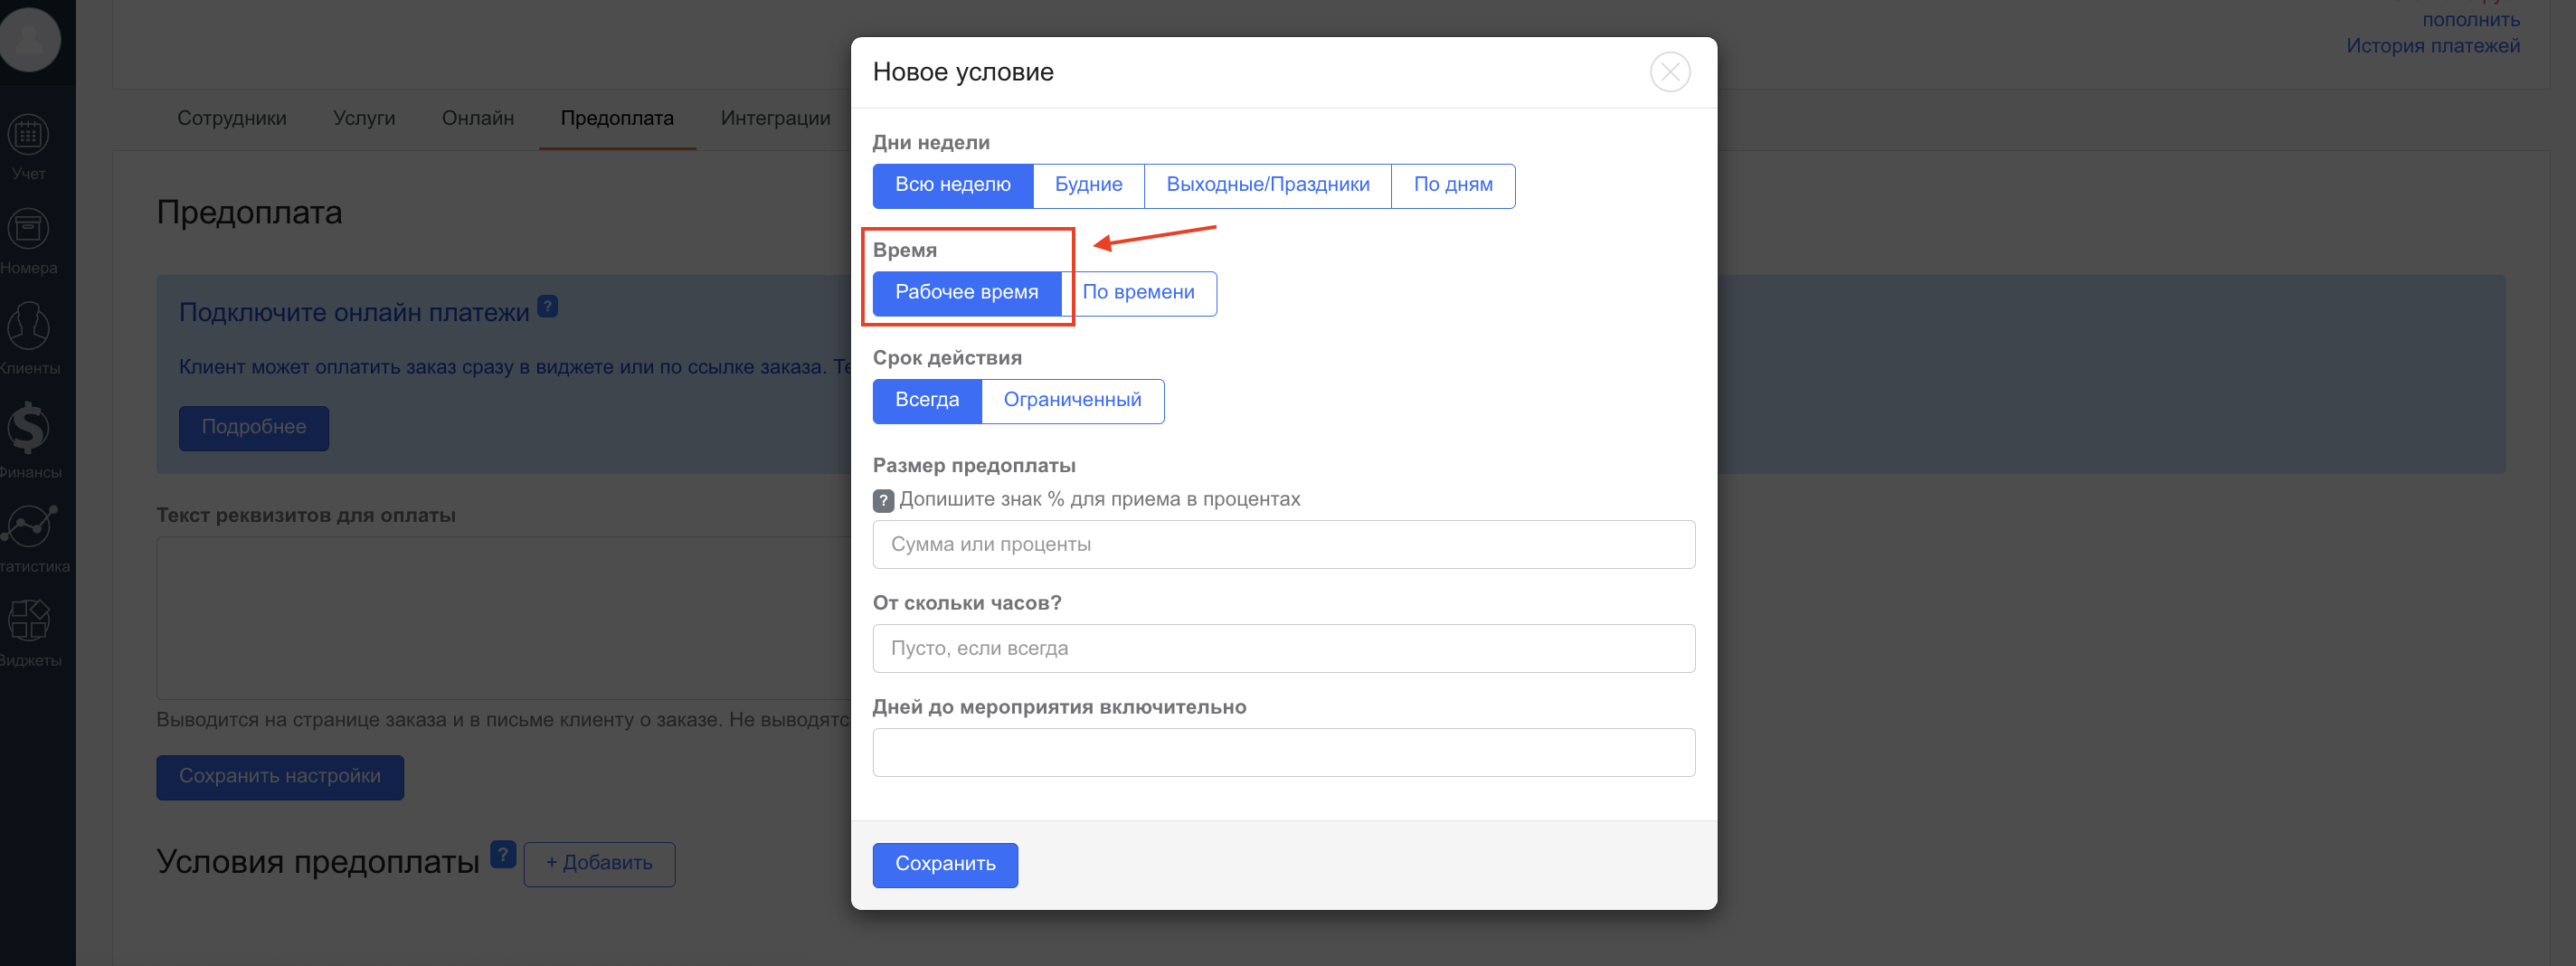Open the Номера sidebar icon
2576x966 pixels.
[28, 230]
